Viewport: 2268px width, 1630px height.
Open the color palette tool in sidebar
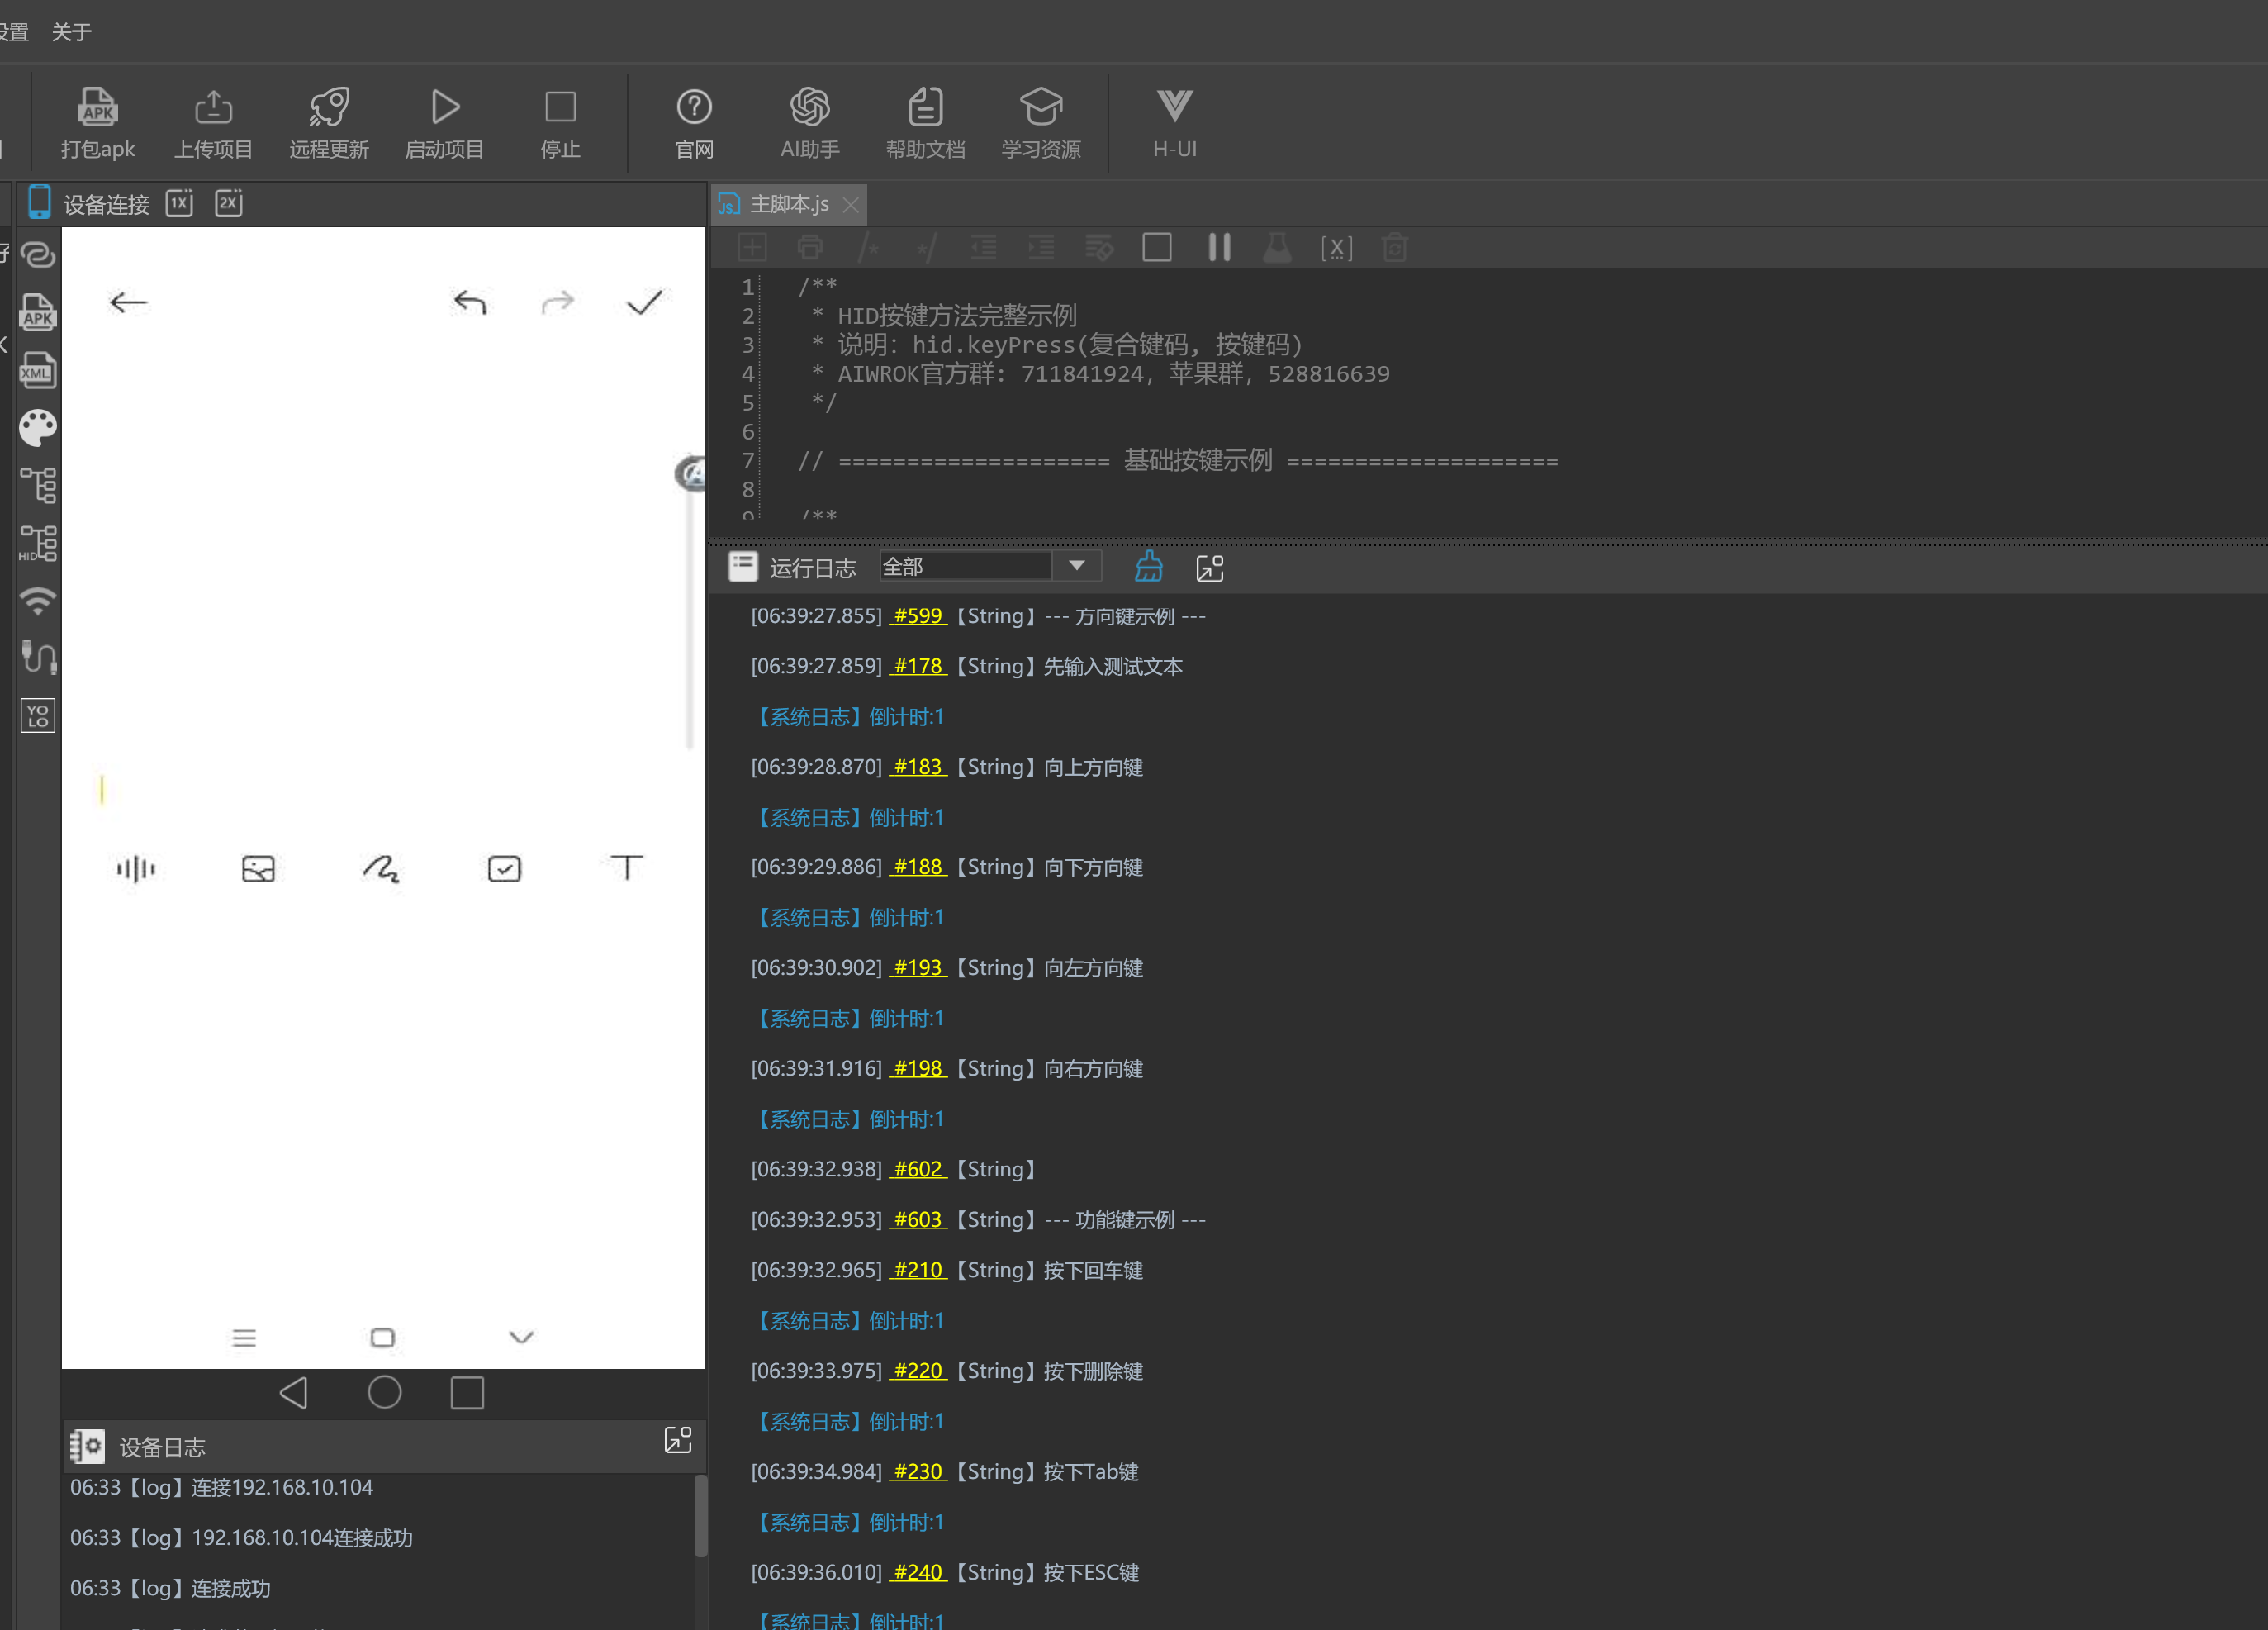[38, 428]
